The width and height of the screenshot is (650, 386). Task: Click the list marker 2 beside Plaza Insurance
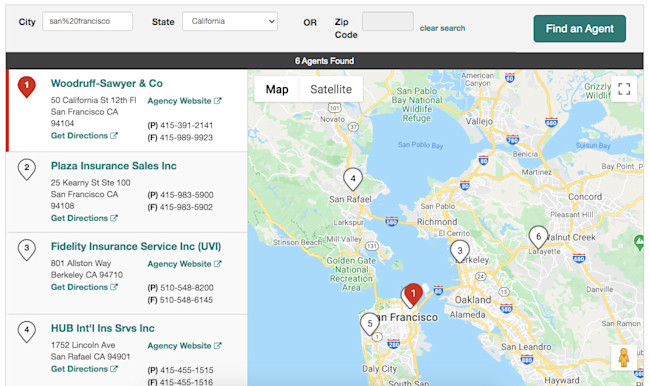(x=27, y=169)
